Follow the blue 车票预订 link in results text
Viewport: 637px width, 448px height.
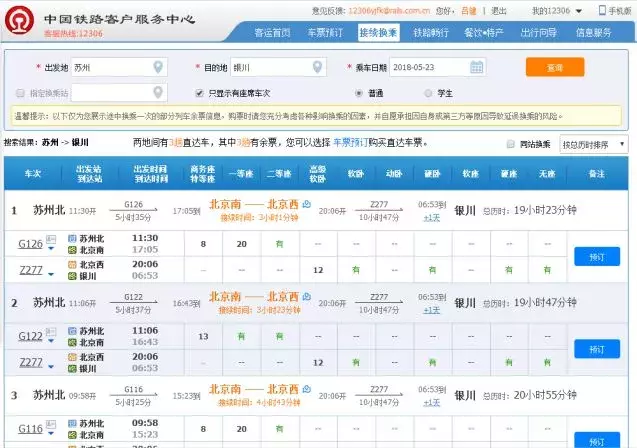pos(350,143)
